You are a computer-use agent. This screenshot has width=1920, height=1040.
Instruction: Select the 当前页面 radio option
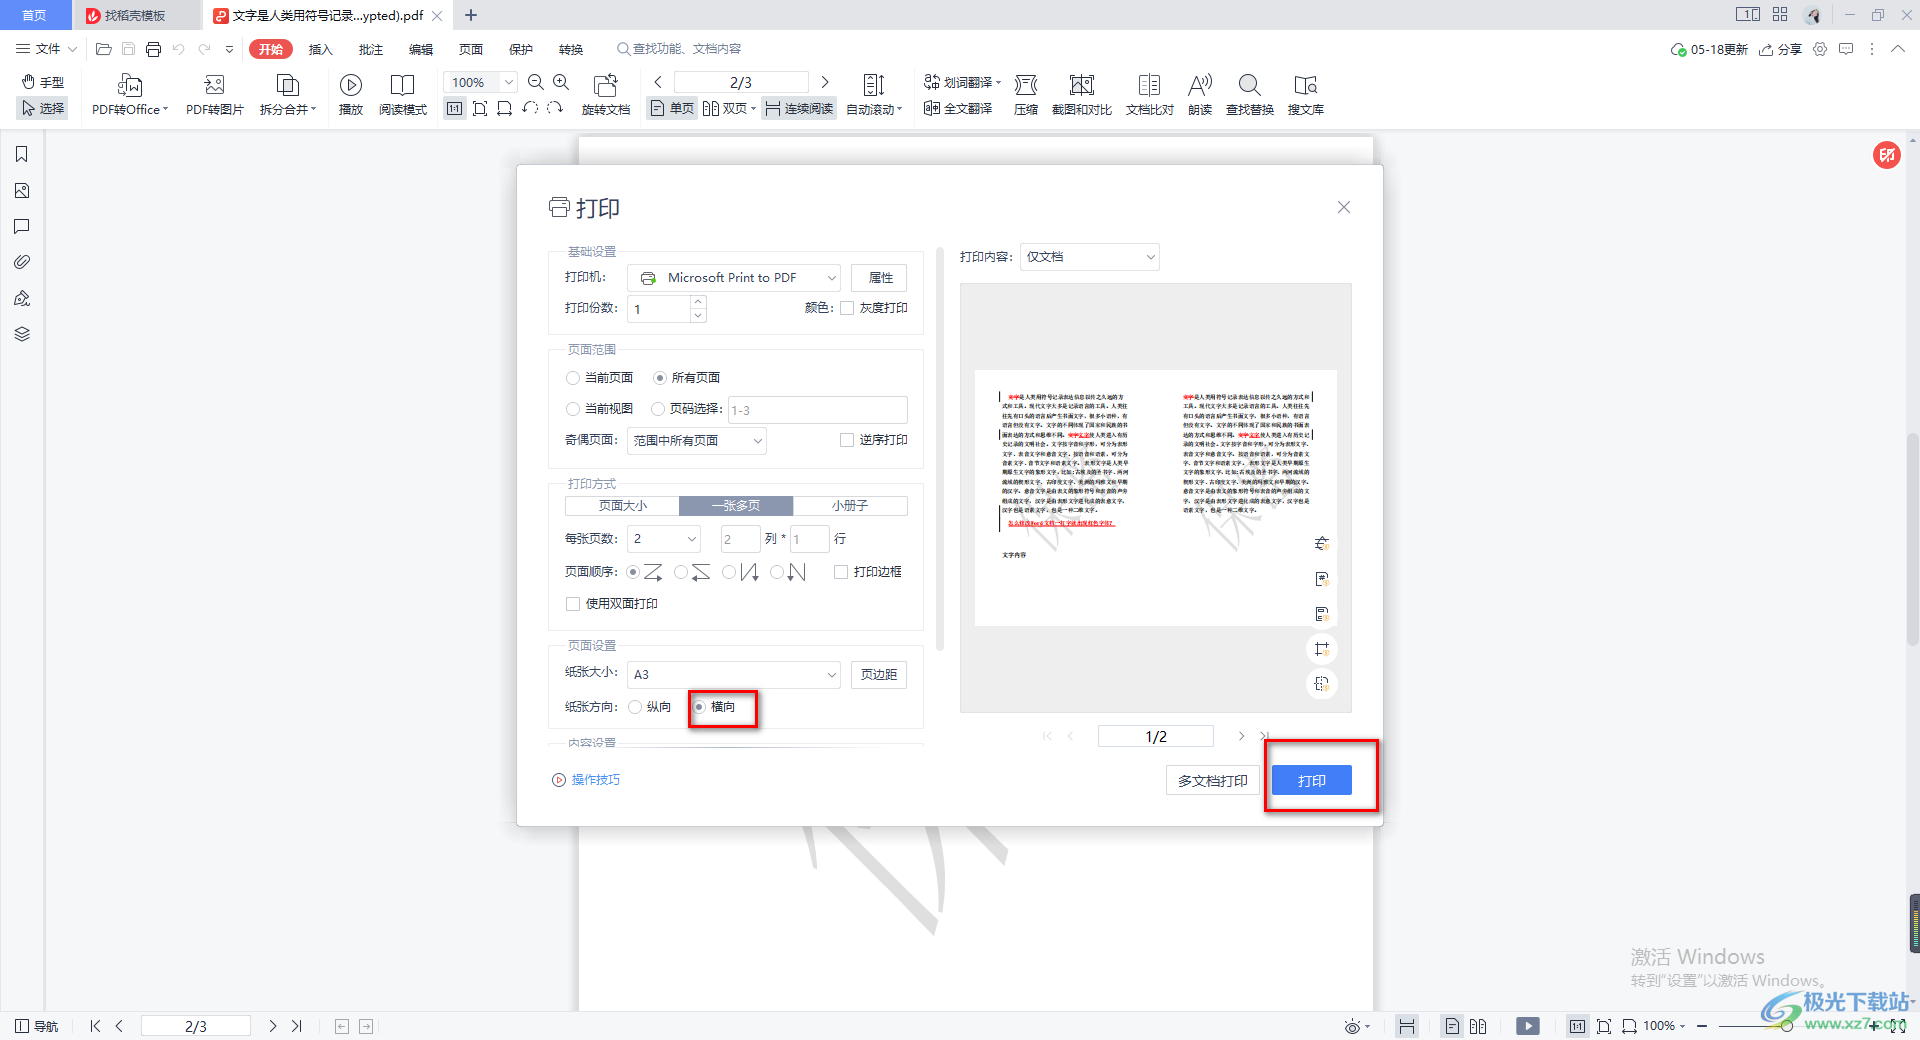tap(573, 378)
